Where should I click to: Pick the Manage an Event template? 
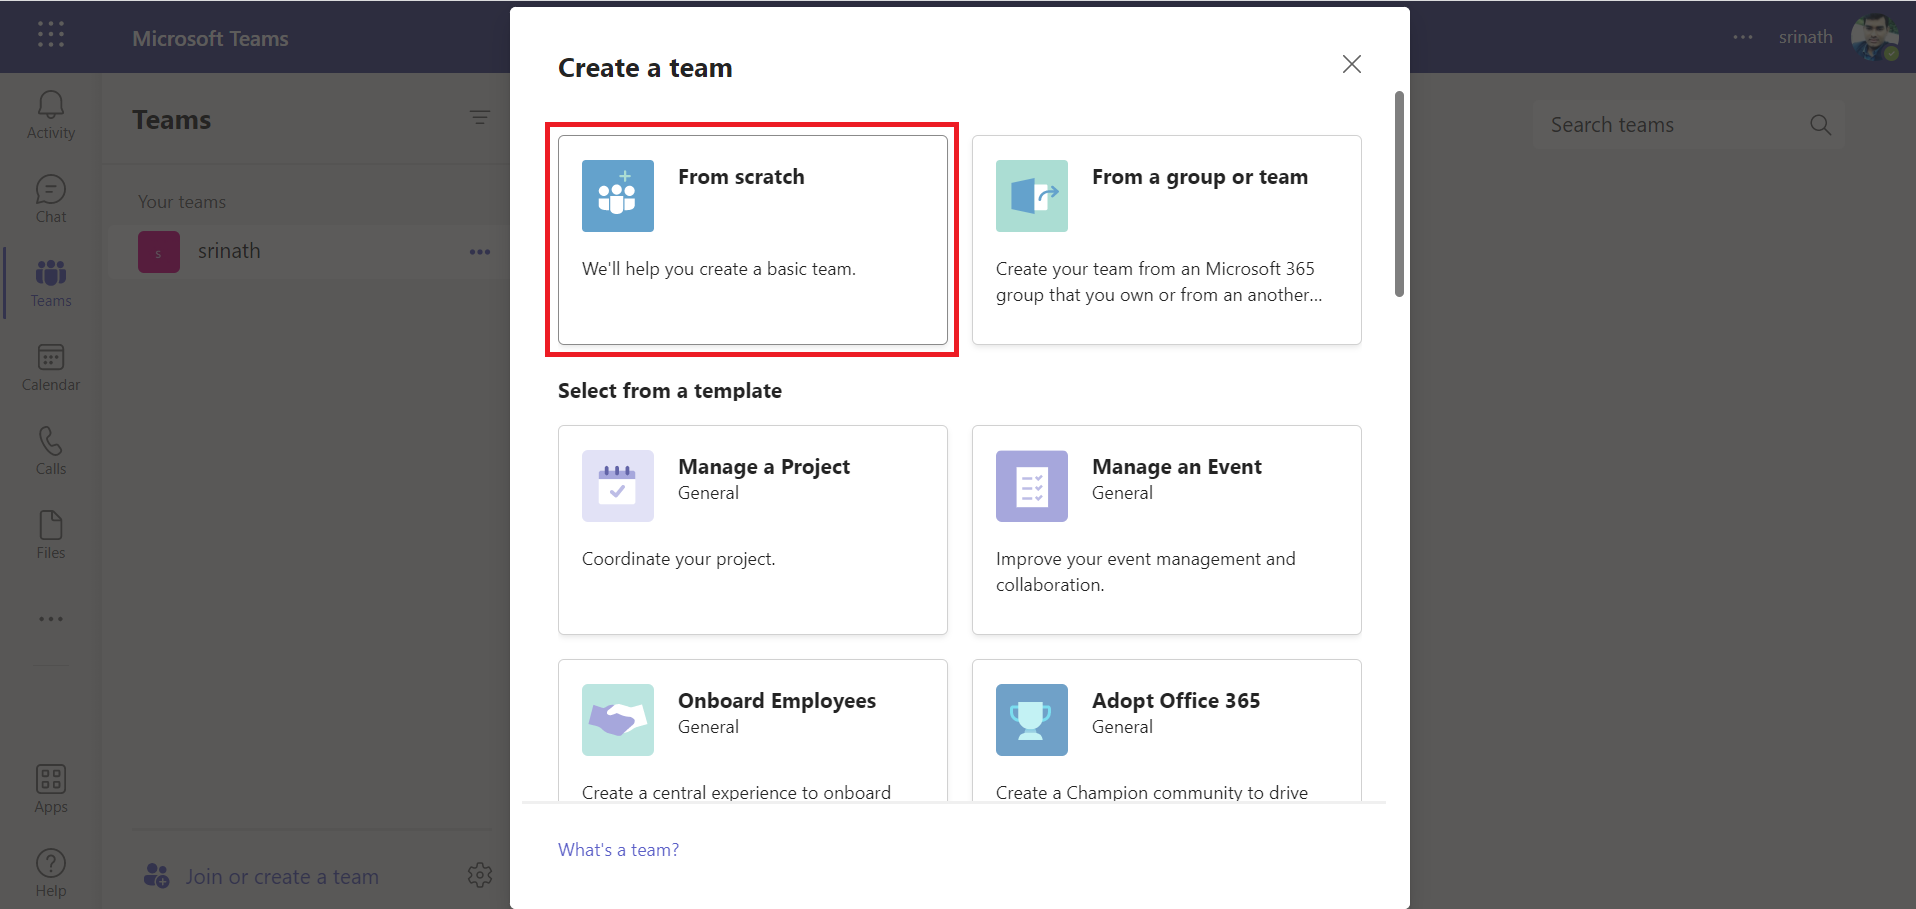point(1166,529)
